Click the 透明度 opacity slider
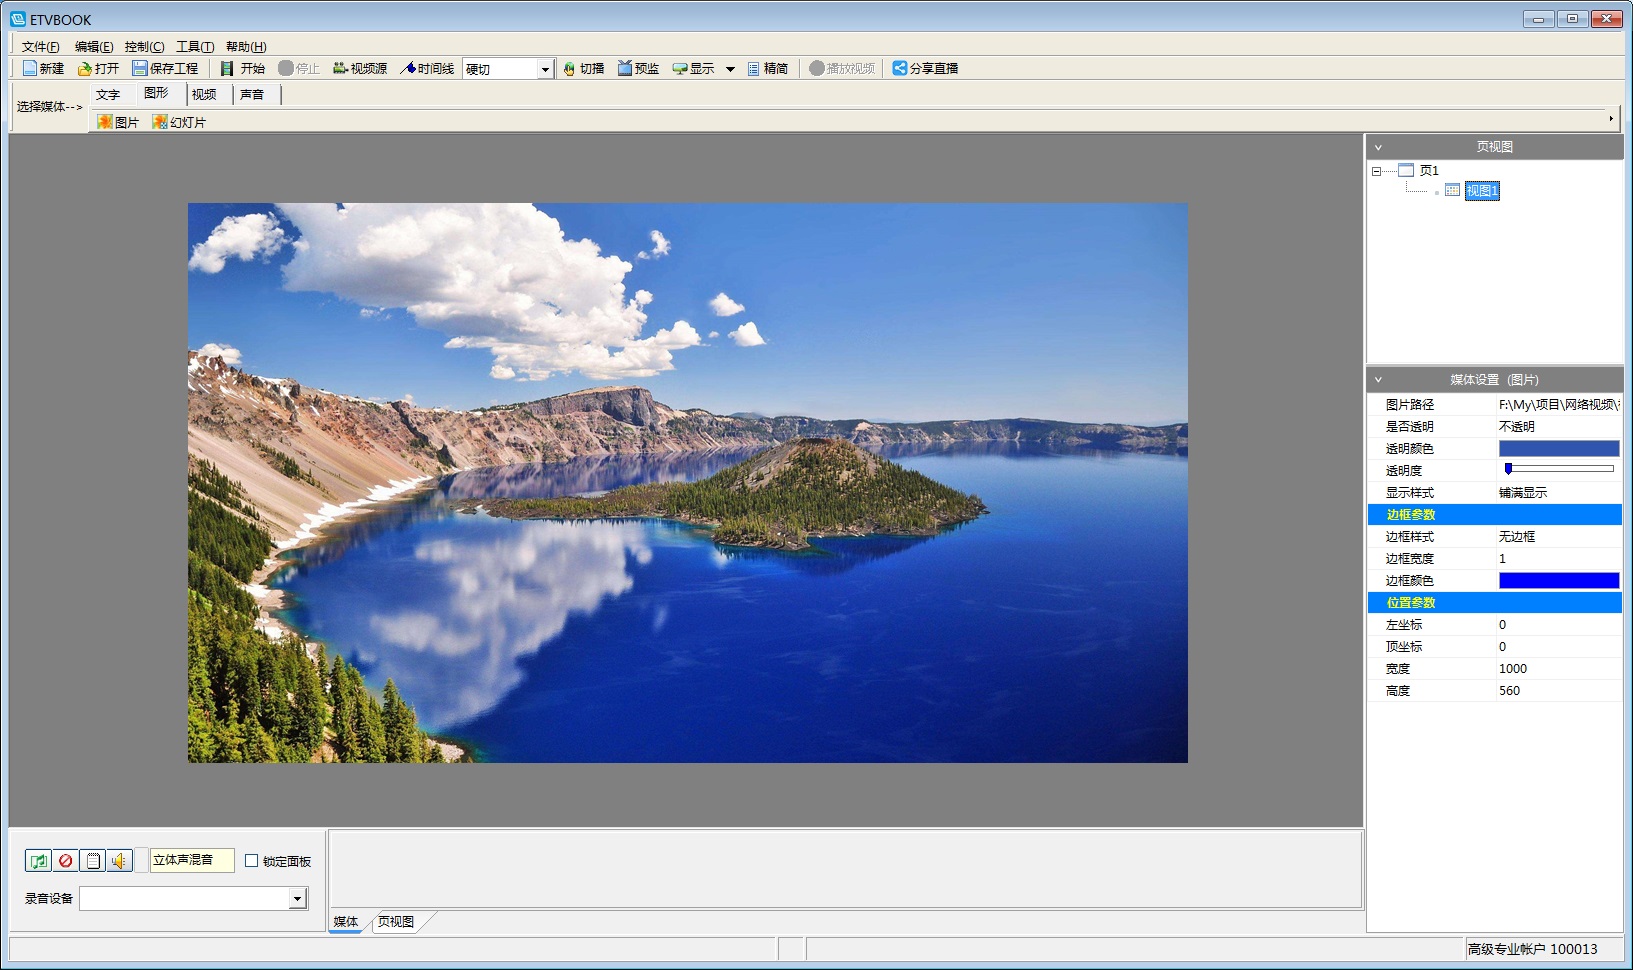 (1559, 469)
